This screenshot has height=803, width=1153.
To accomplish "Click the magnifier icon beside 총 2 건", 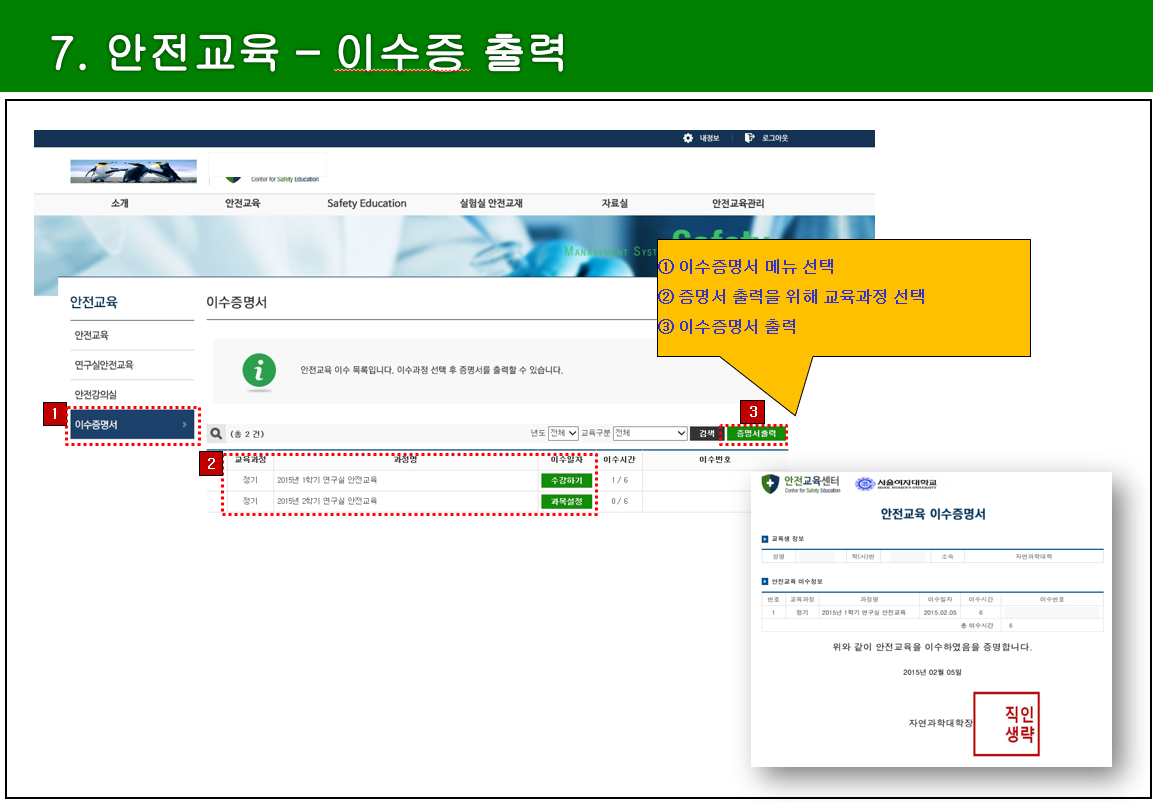I will coord(216,434).
